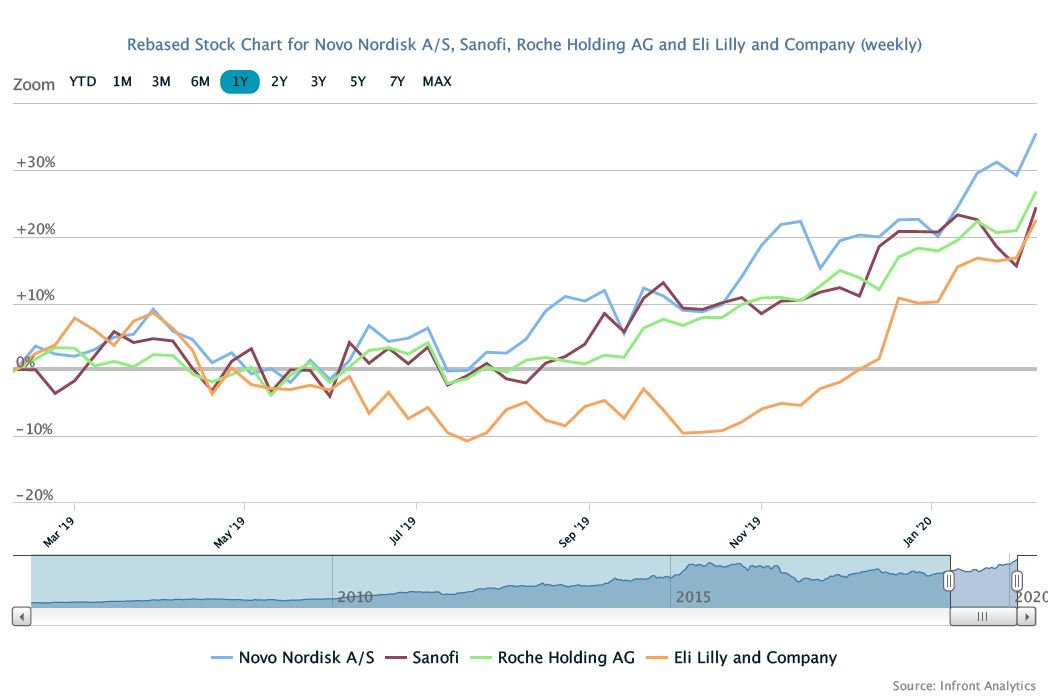The width and height of the screenshot is (1048, 696).
Task: Click the navigator scrollbar thumb grip
Action: 982,616
